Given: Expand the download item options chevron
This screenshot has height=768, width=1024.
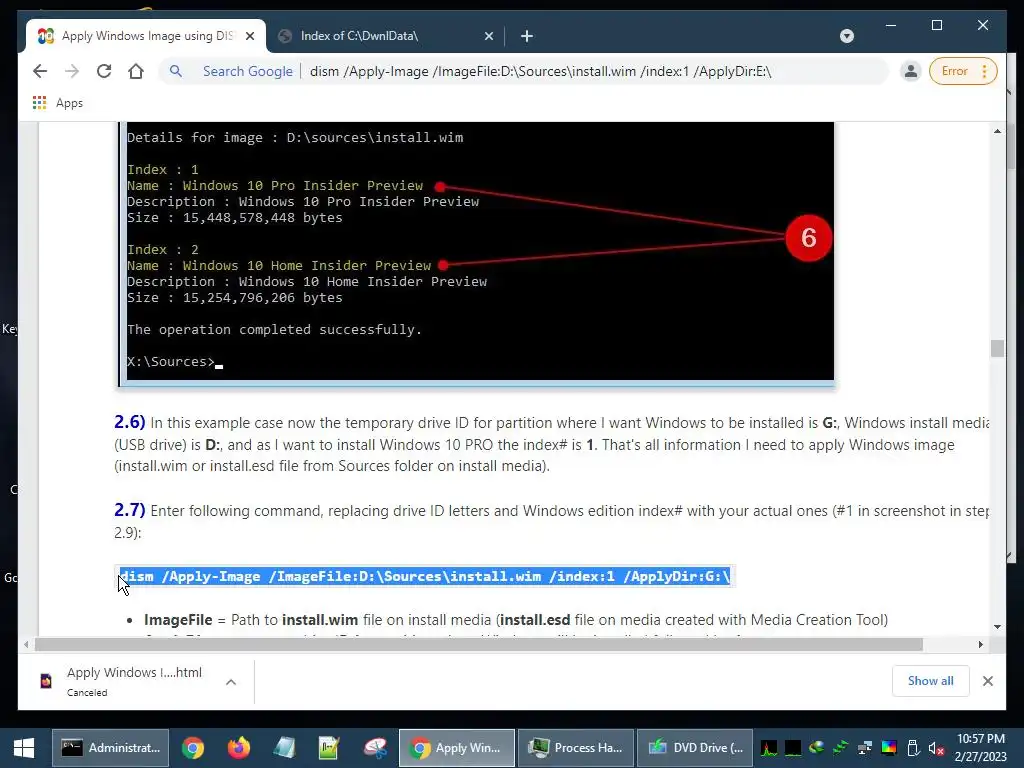Looking at the screenshot, I should [x=231, y=682].
